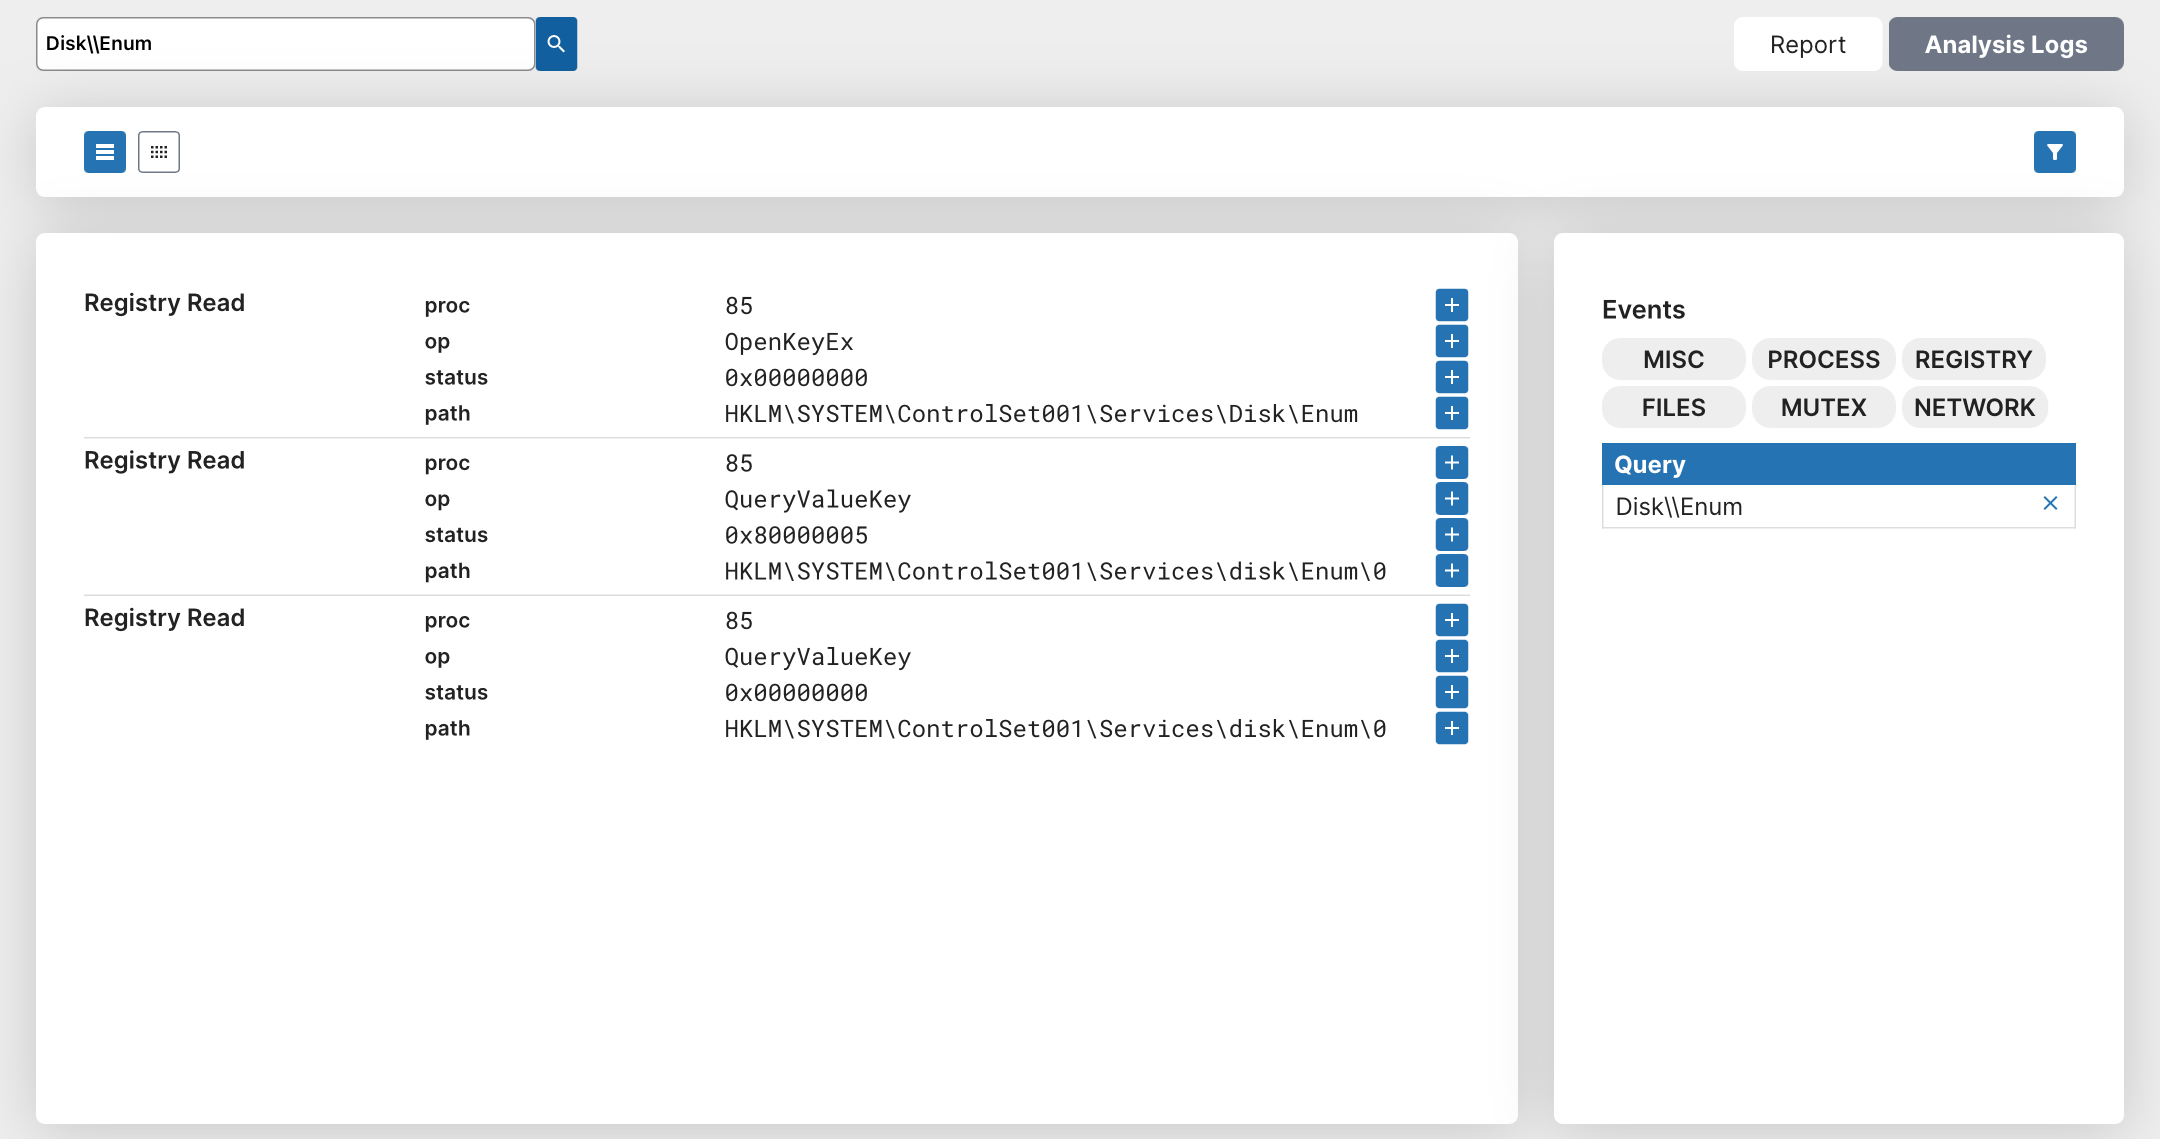
Task: Click plus beside the last entry's path
Action: click(1451, 728)
